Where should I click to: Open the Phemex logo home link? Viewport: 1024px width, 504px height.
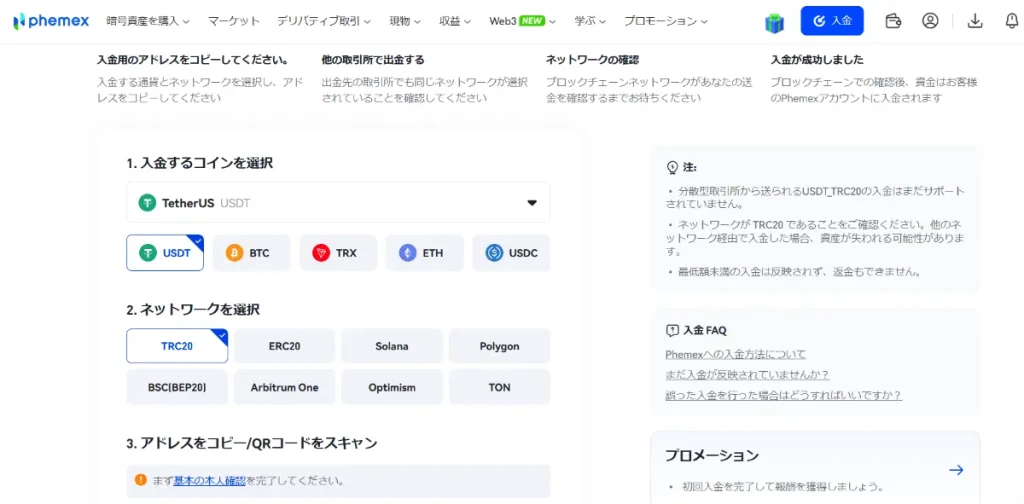point(51,21)
